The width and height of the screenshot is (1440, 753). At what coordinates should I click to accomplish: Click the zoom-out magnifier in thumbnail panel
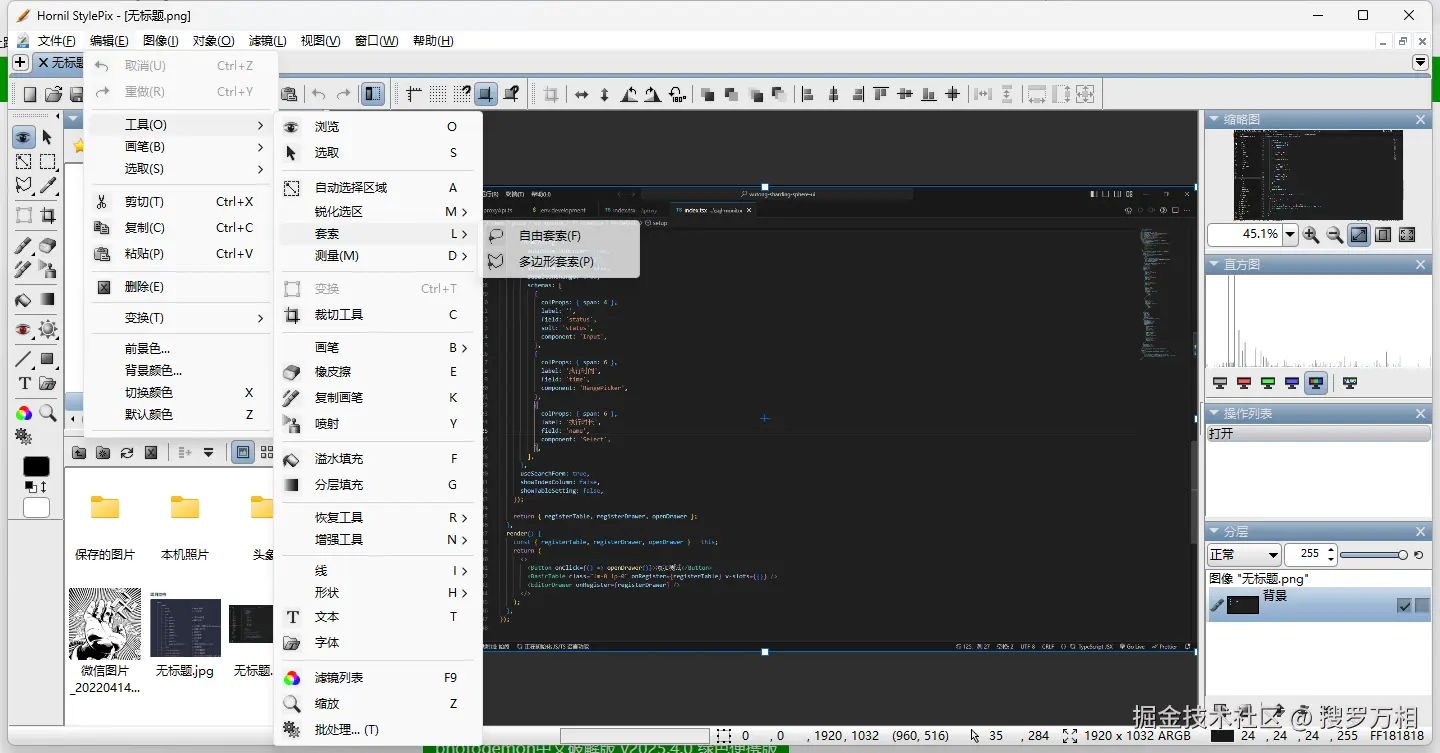(x=1335, y=235)
